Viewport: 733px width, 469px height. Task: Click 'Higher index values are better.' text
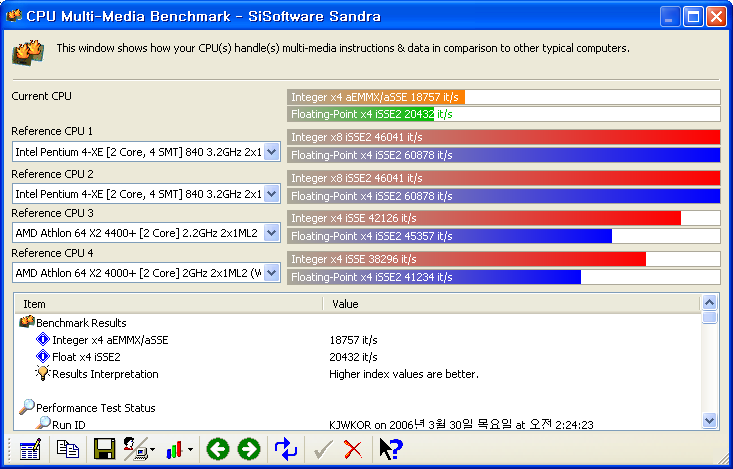(404, 374)
